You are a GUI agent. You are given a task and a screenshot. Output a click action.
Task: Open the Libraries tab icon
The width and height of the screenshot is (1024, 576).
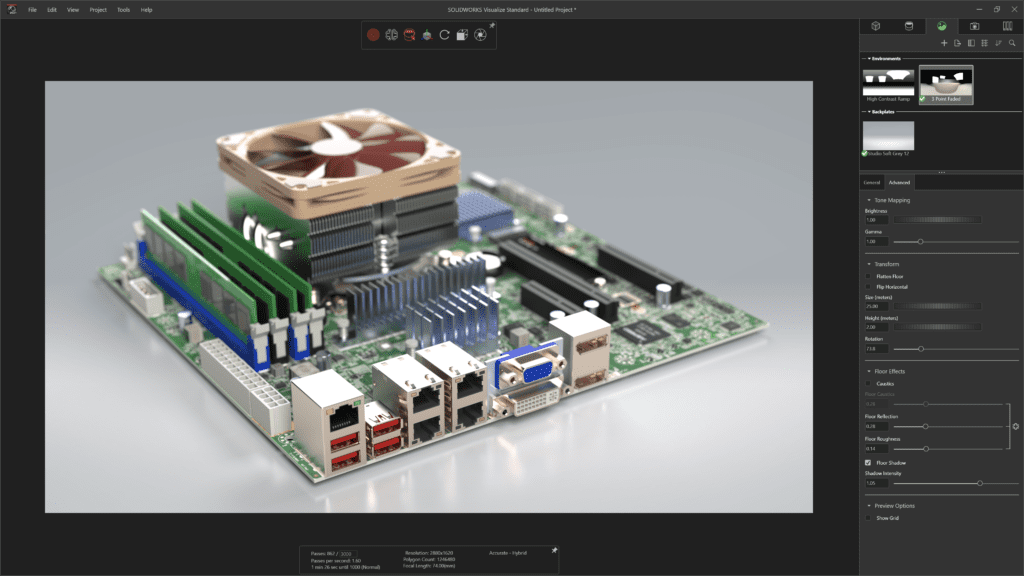1007,26
